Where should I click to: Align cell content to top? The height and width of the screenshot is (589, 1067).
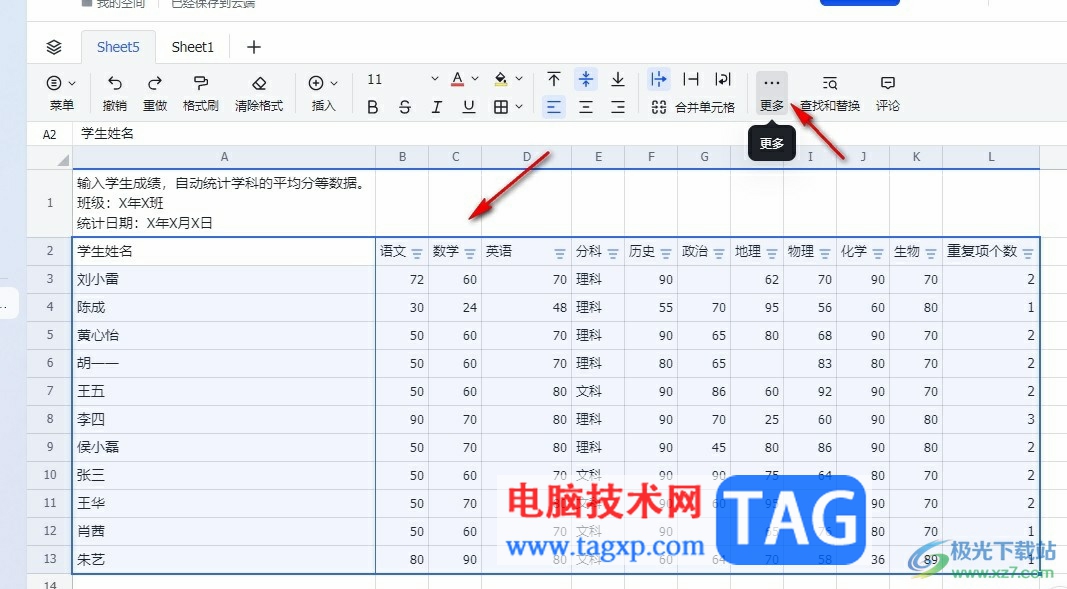click(x=554, y=80)
